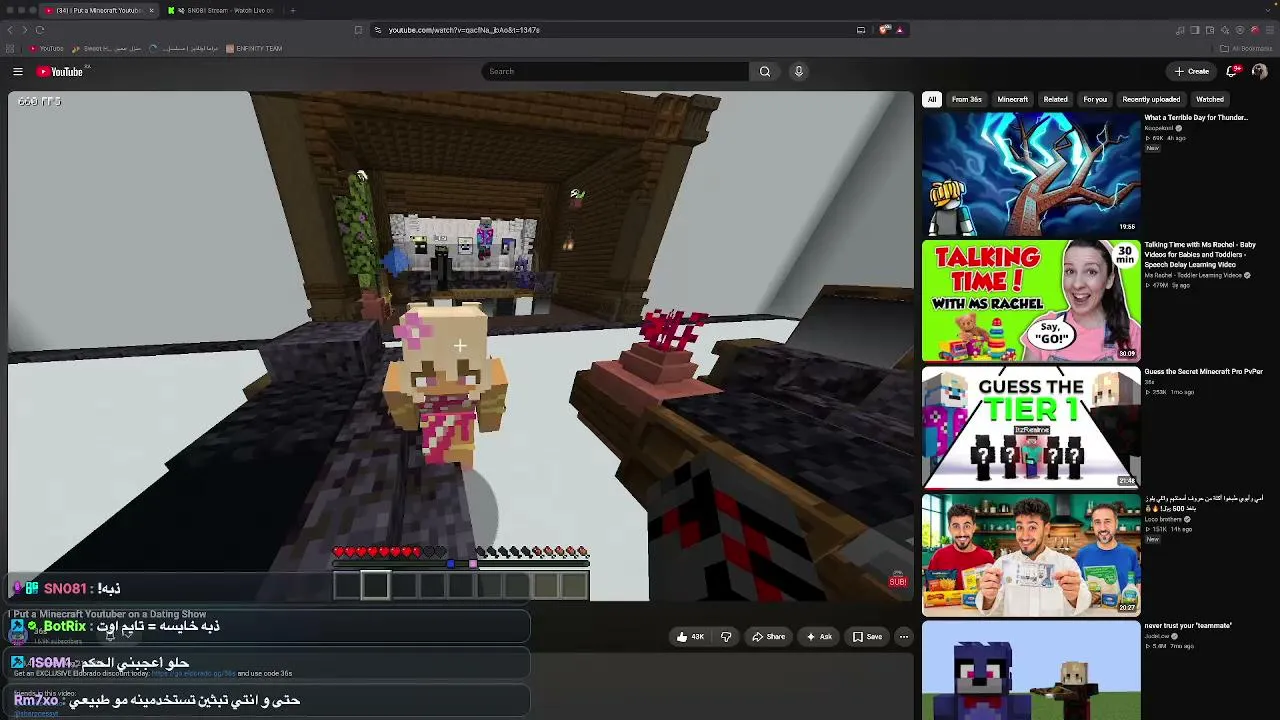The image size is (1280, 720).
Task: Reload the page in the browser
Action: [40, 30]
